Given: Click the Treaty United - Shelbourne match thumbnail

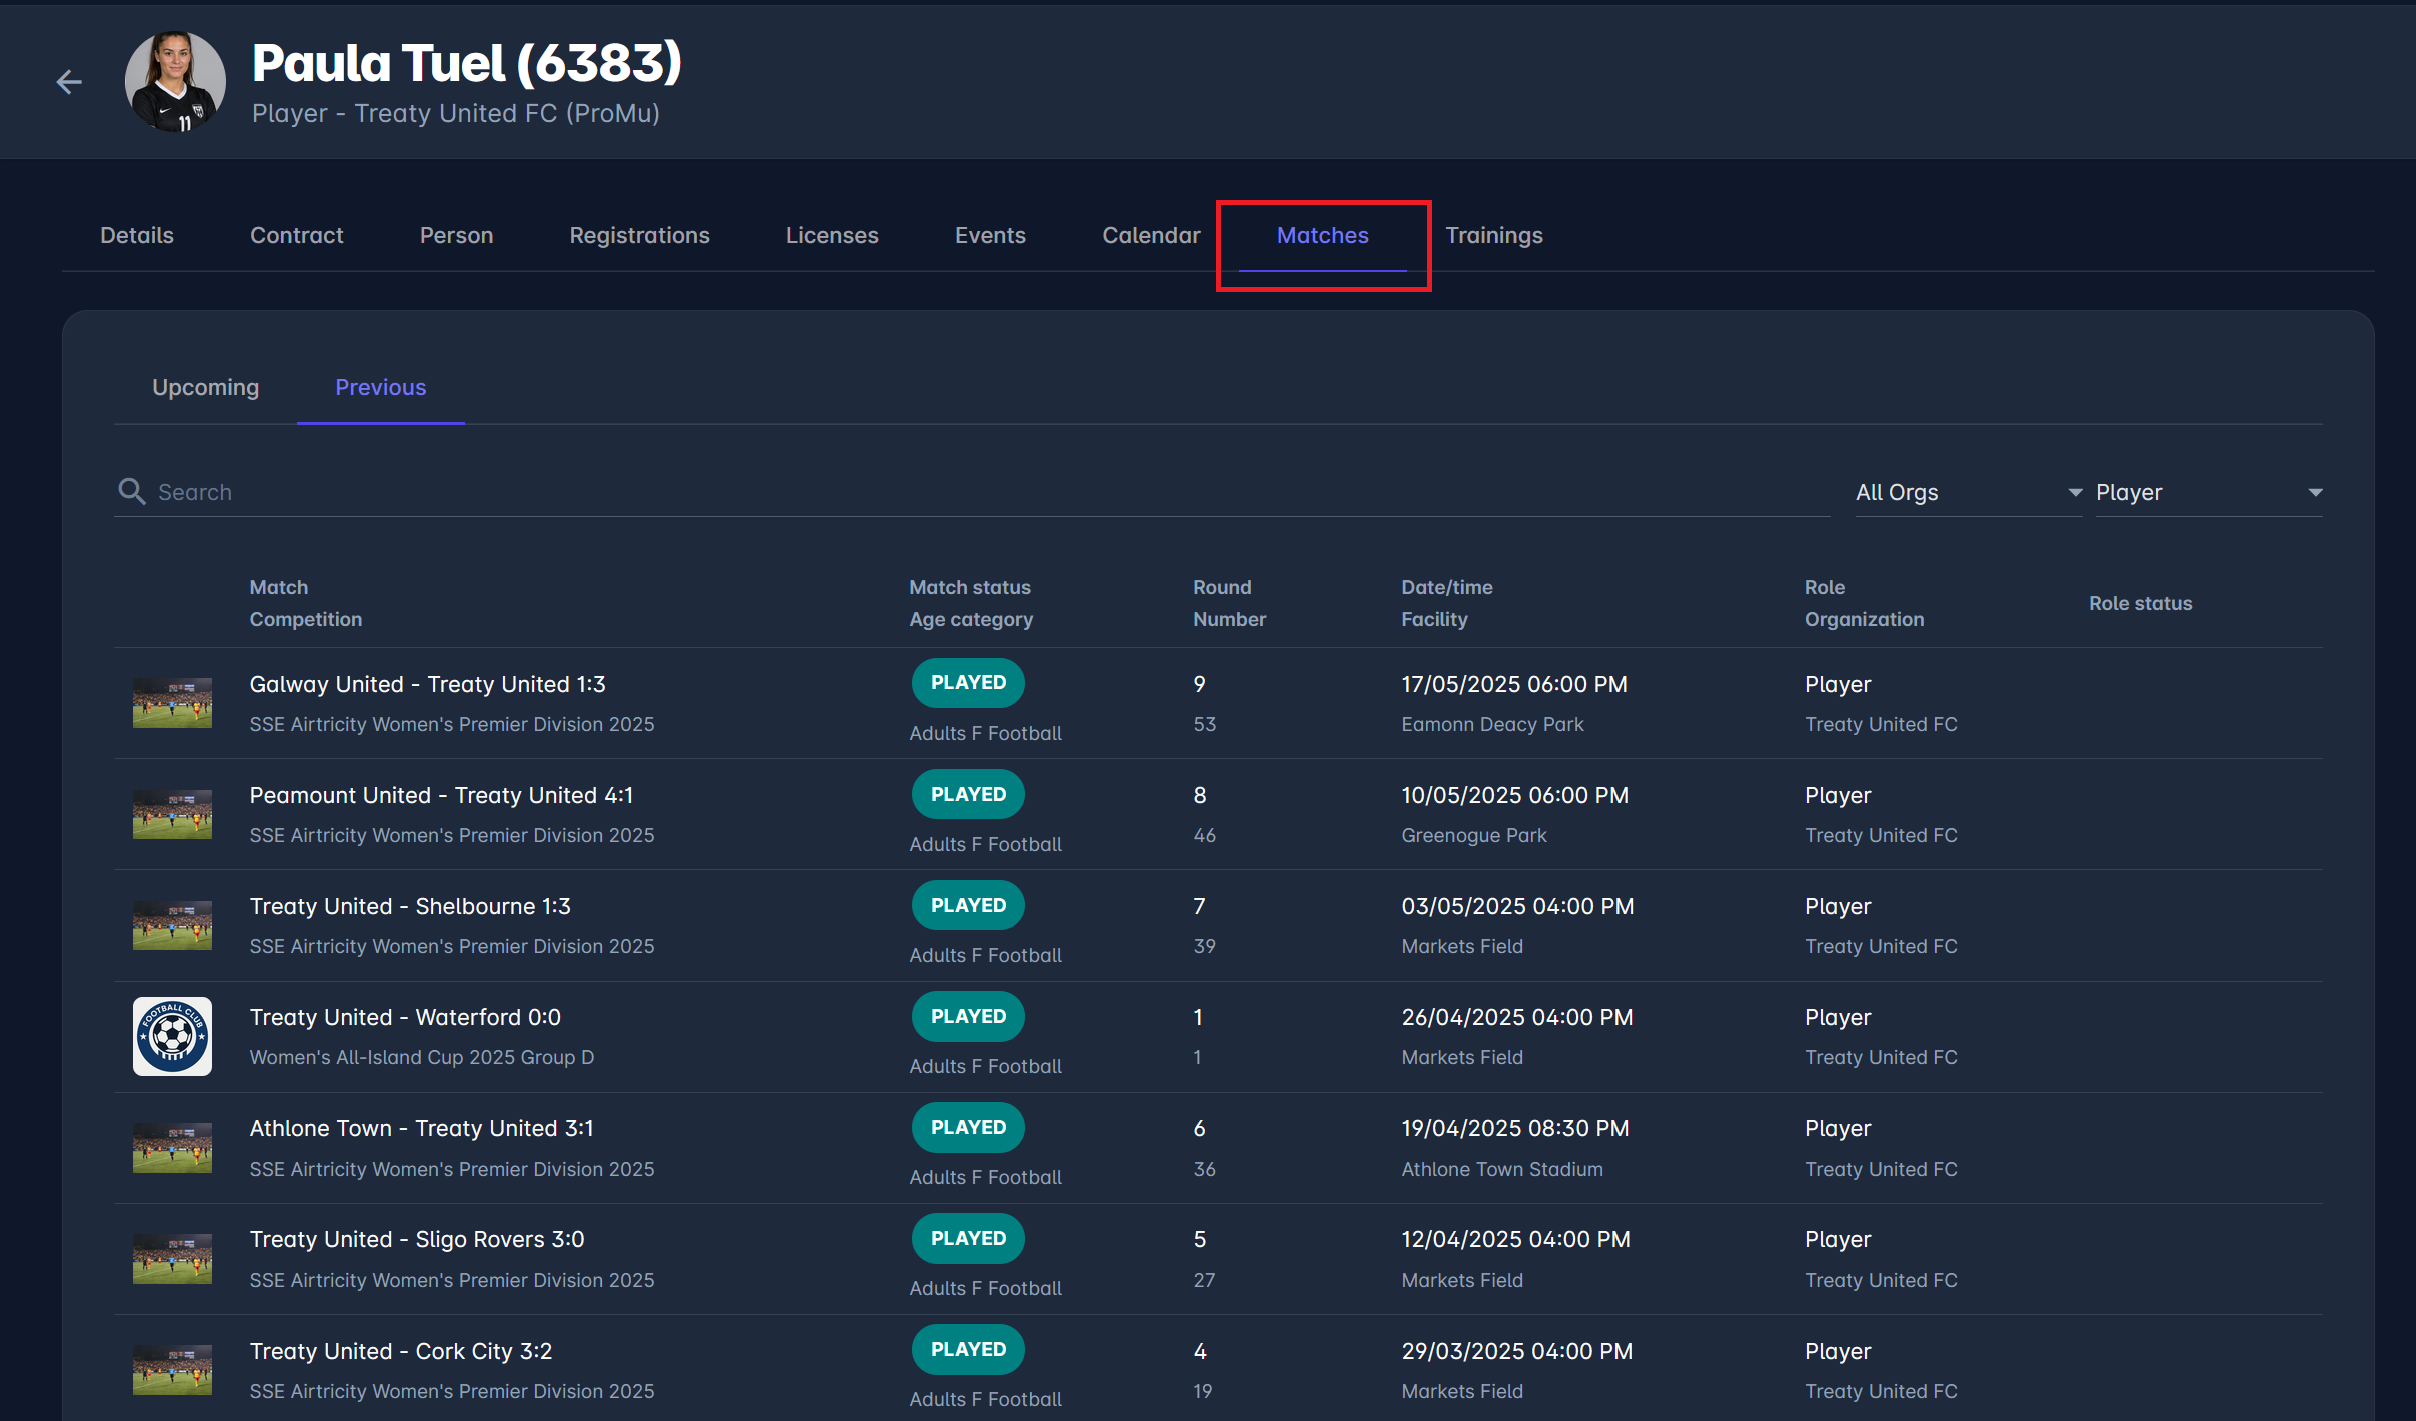Looking at the screenshot, I should pyautogui.click(x=172, y=924).
